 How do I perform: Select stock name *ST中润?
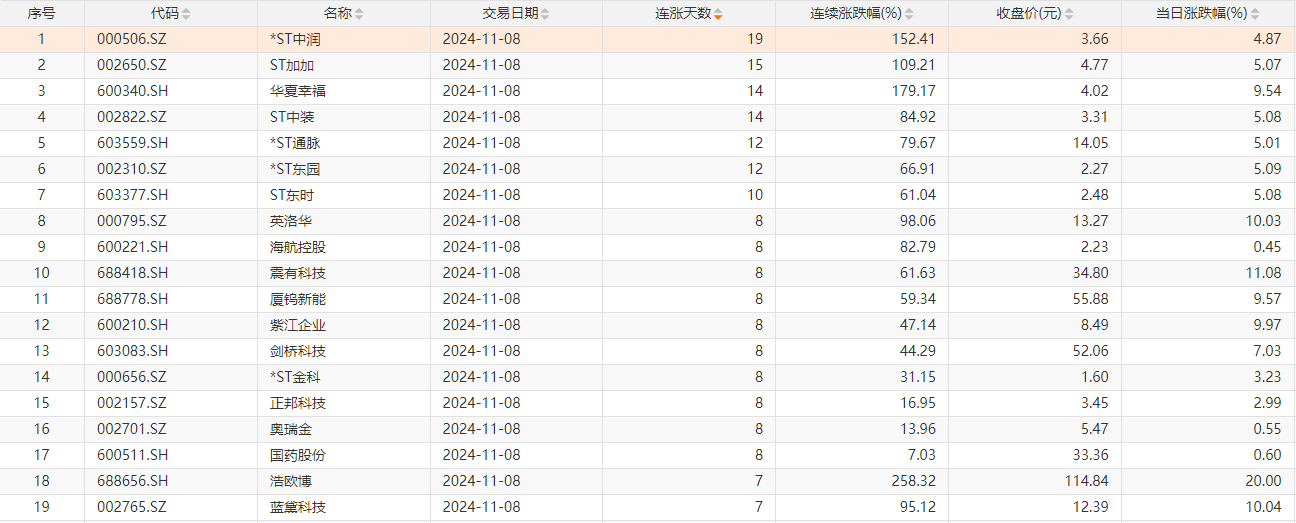296,39
